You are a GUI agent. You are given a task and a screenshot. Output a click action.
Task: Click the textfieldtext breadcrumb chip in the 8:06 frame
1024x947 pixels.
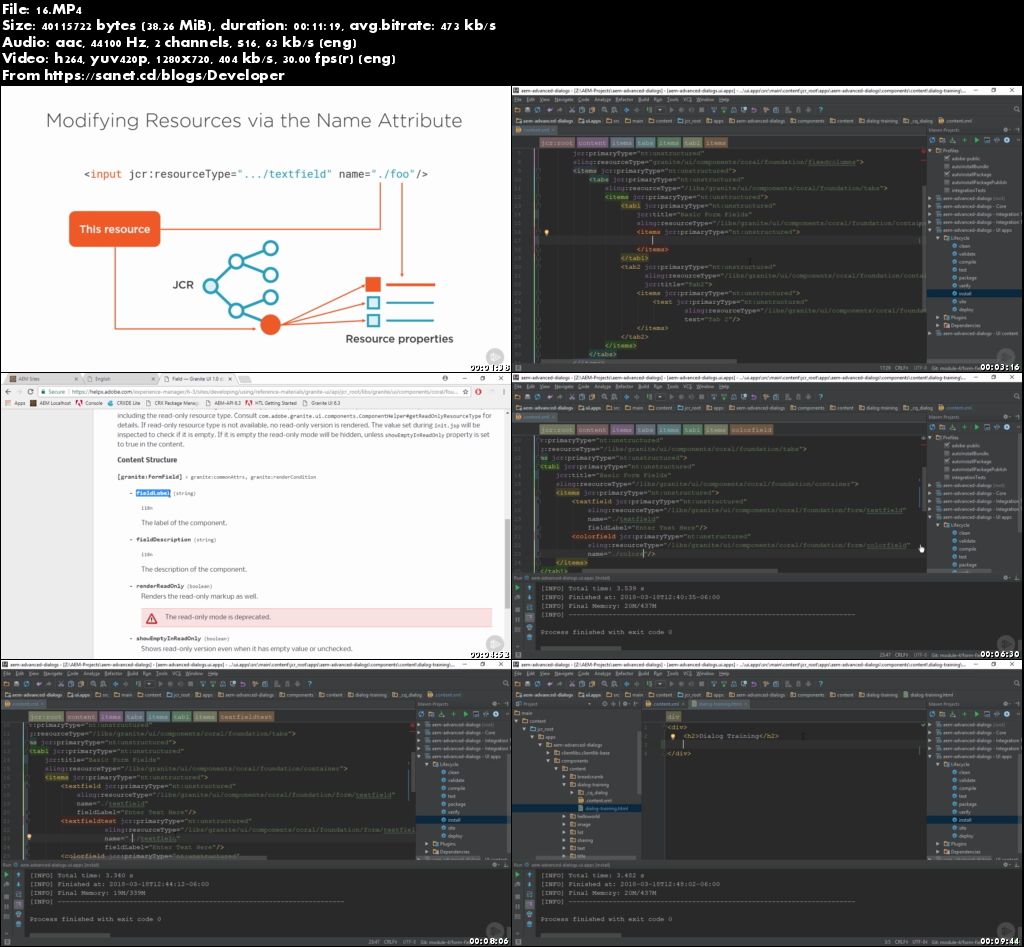tap(246, 717)
